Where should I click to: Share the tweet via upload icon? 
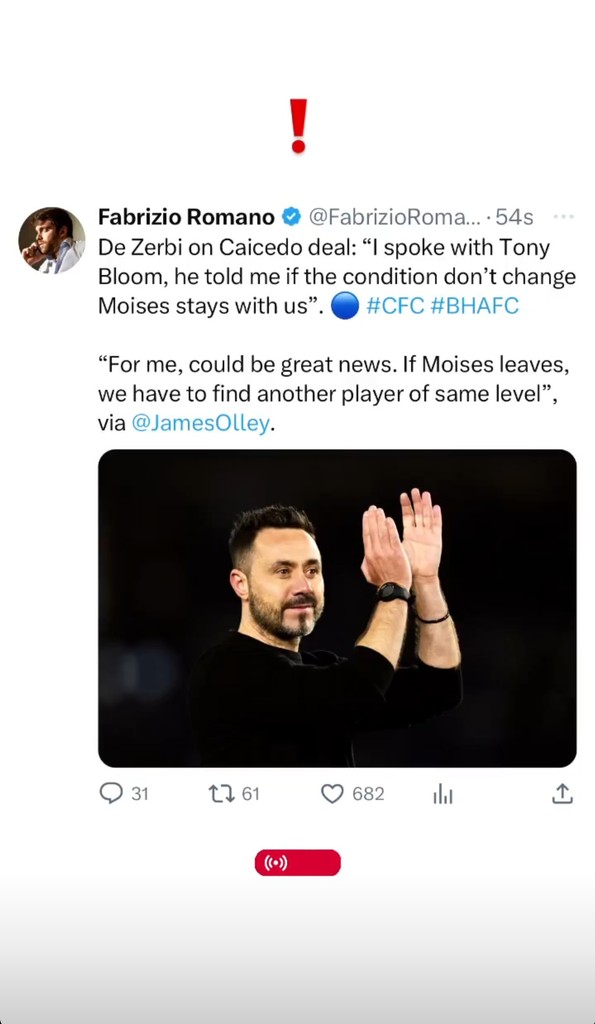click(562, 793)
